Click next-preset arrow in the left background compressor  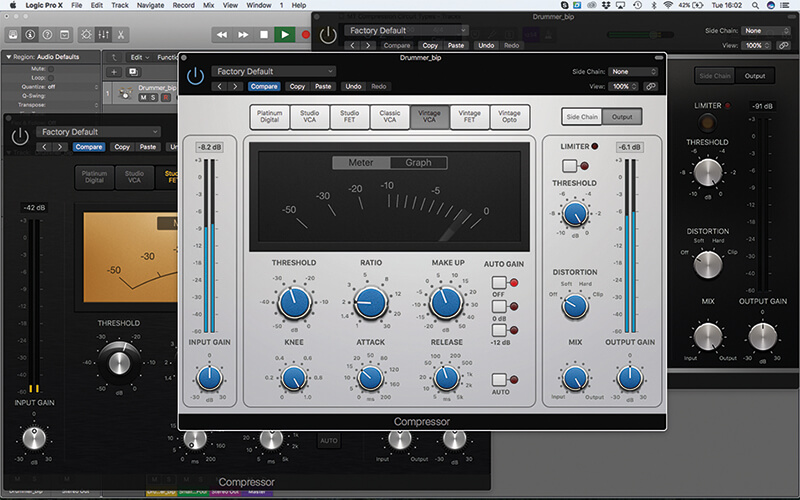(x=60, y=147)
